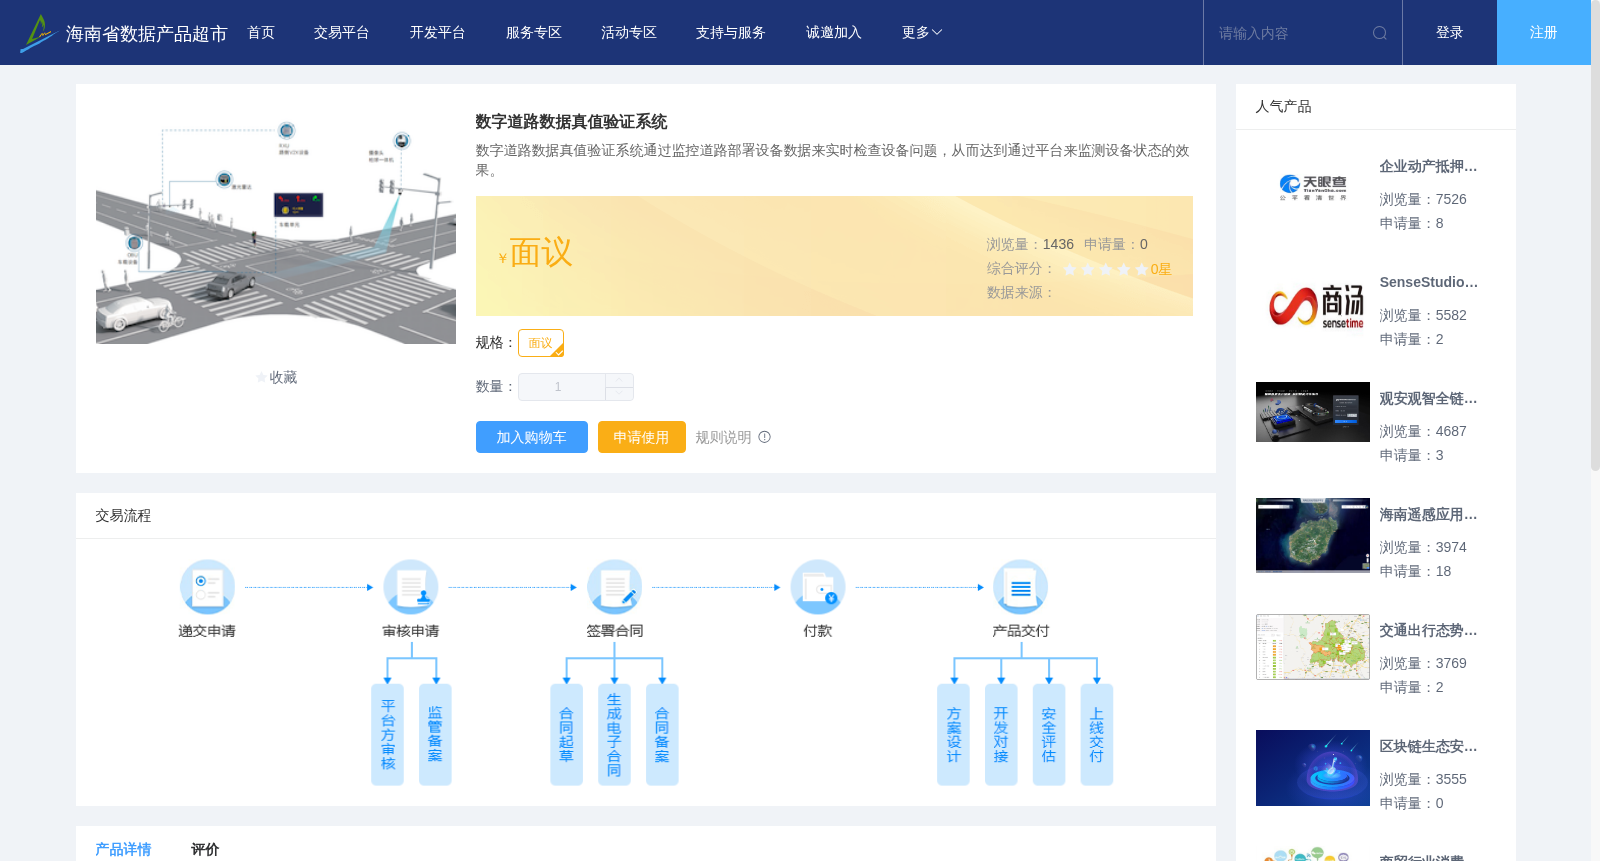This screenshot has height=861, width=1600.
Task: Open the 企业动产抵押... product title
Action: [x=1428, y=167]
